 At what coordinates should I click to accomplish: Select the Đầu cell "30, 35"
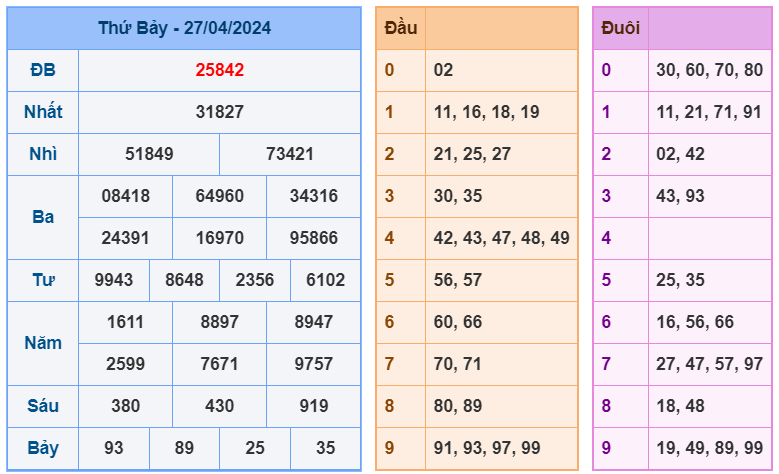458,196
